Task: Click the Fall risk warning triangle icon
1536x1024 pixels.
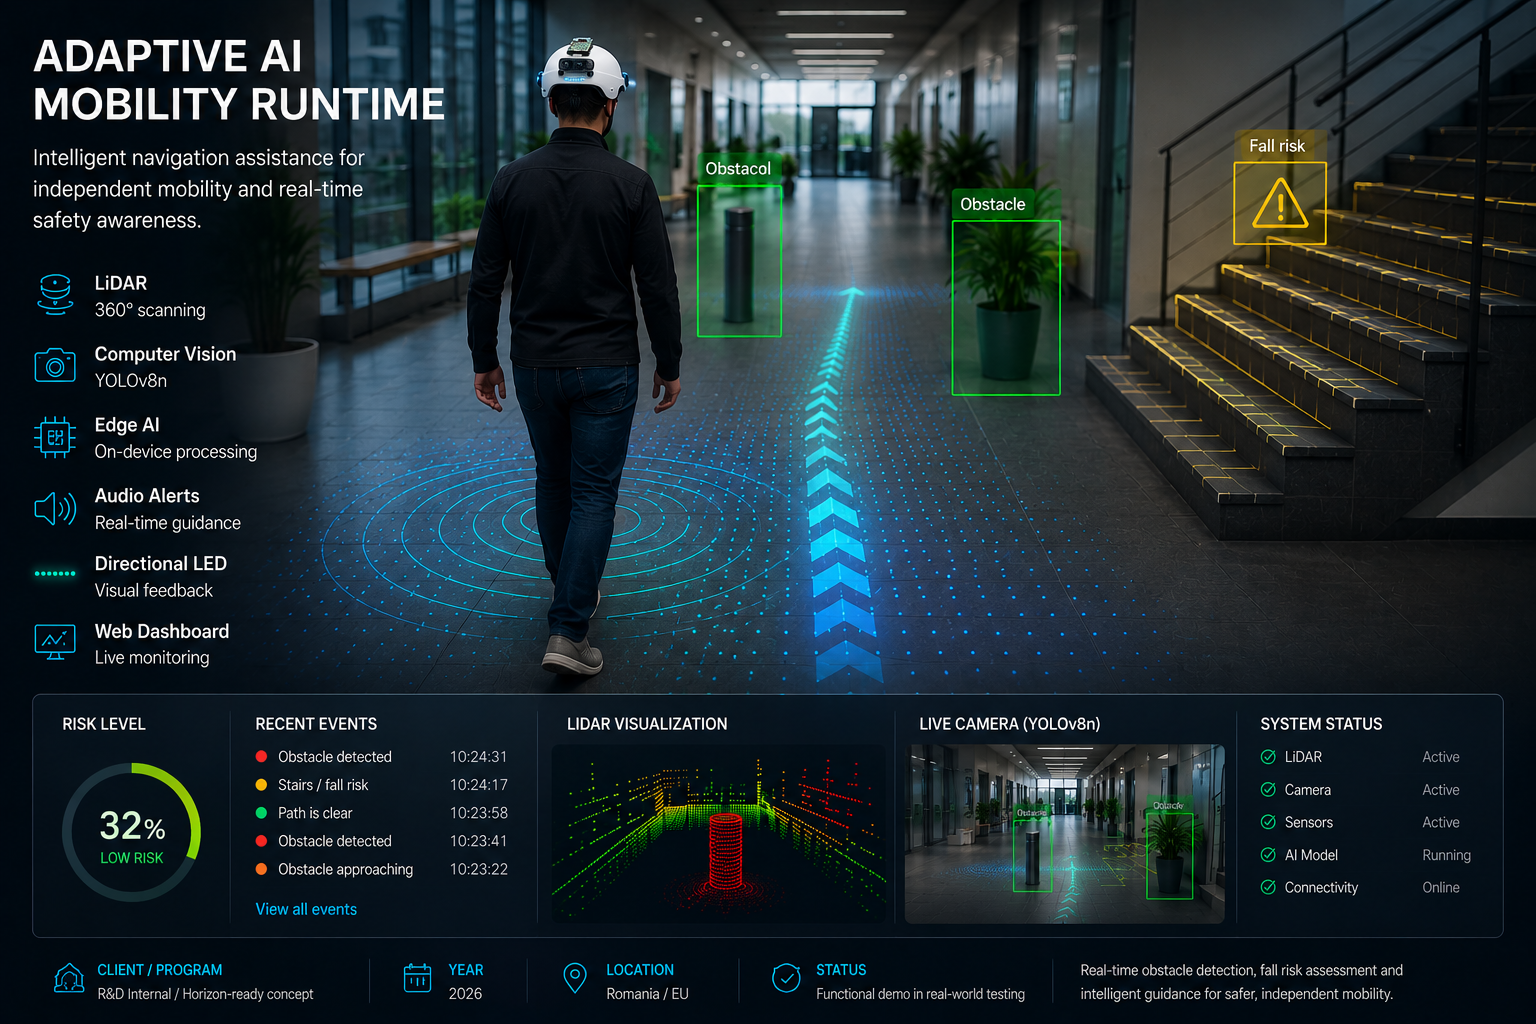Action: click(x=1280, y=204)
